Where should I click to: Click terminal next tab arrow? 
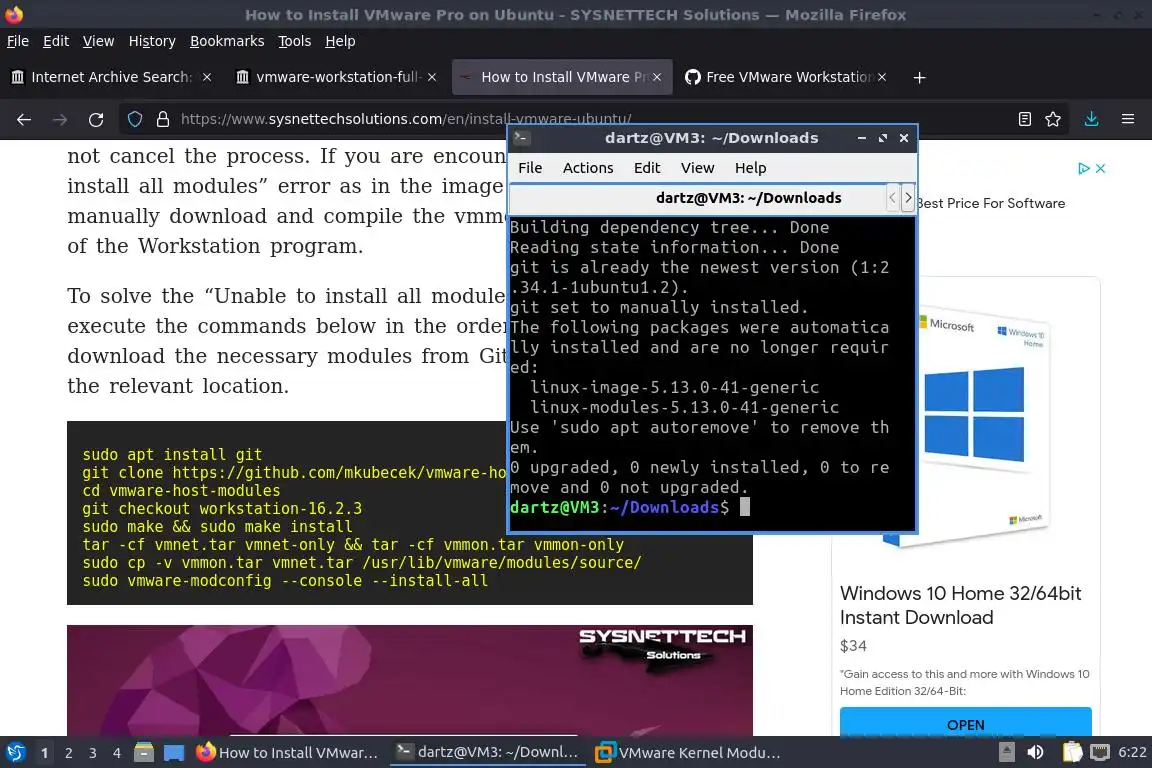[x=908, y=198]
